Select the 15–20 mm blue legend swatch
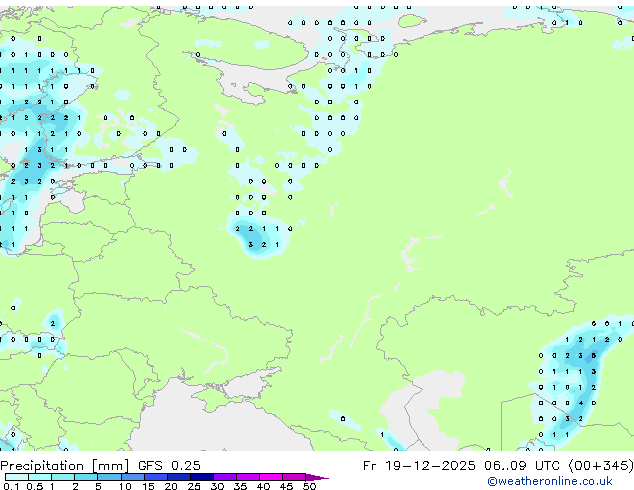Image resolution: width=634 pixels, height=490 pixels. pos(156,477)
